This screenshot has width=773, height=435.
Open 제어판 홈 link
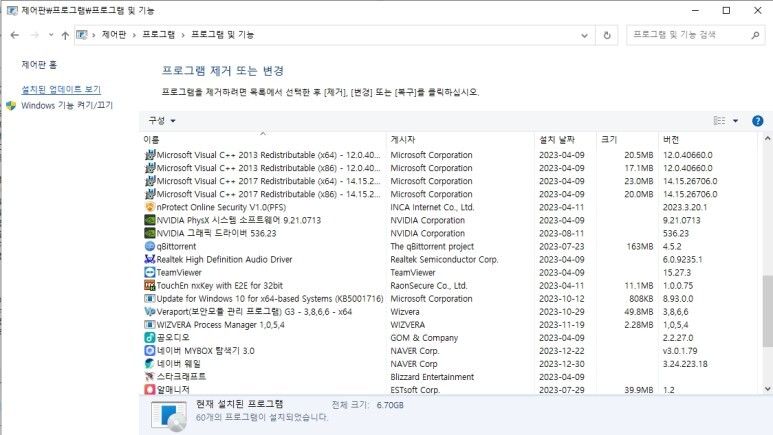click(x=39, y=65)
